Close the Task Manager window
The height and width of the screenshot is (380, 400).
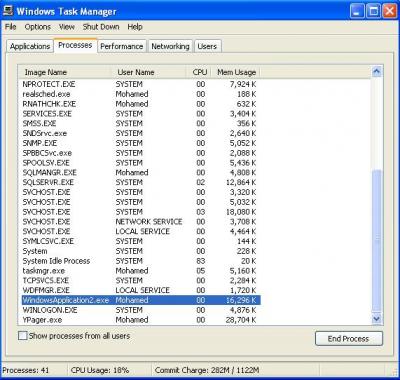click(x=389, y=12)
